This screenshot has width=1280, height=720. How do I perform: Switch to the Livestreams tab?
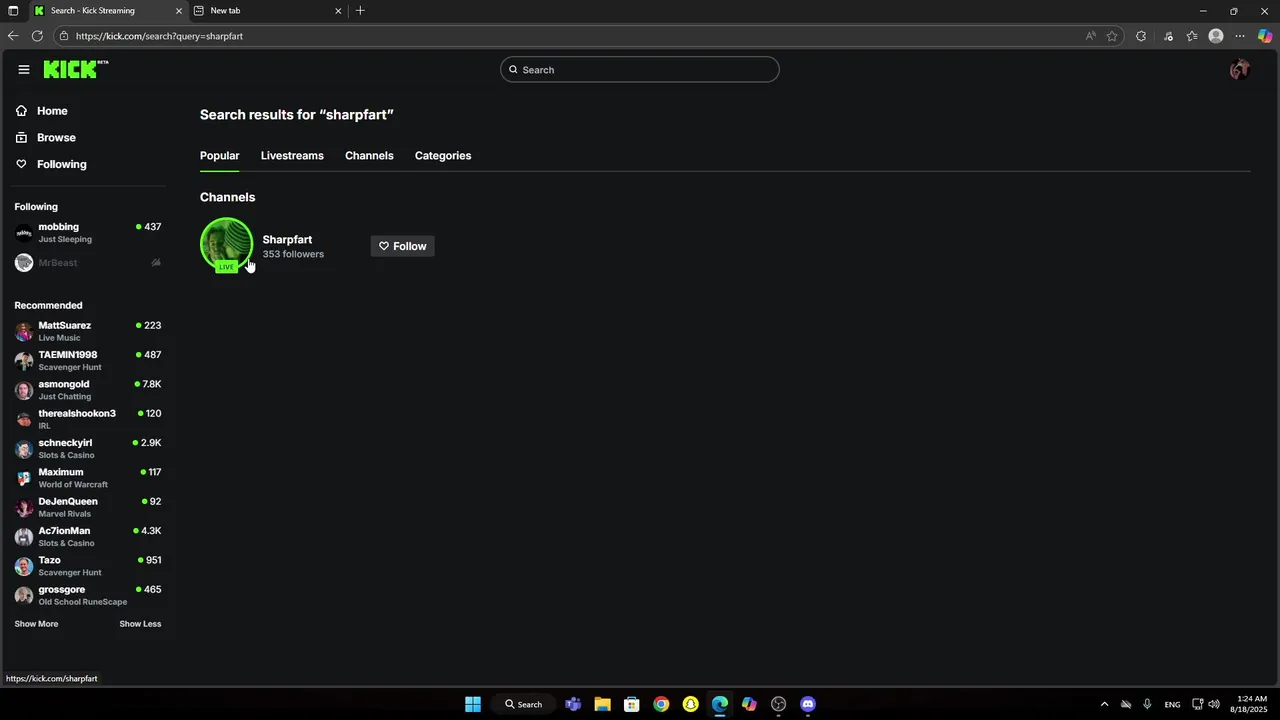(x=292, y=156)
